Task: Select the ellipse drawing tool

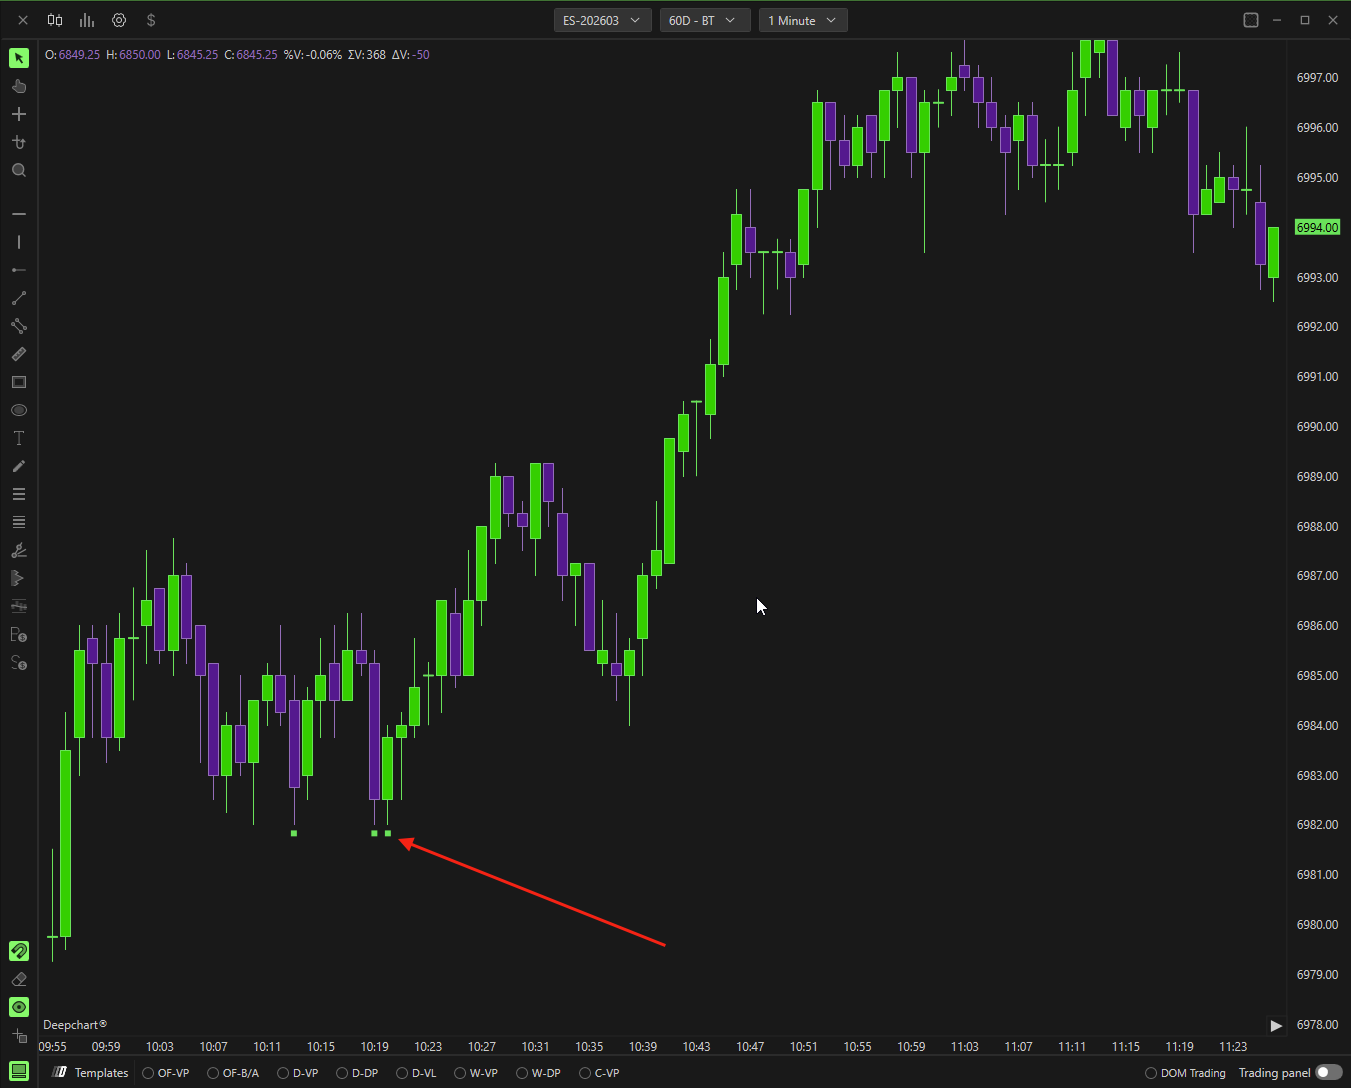Action: (19, 410)
